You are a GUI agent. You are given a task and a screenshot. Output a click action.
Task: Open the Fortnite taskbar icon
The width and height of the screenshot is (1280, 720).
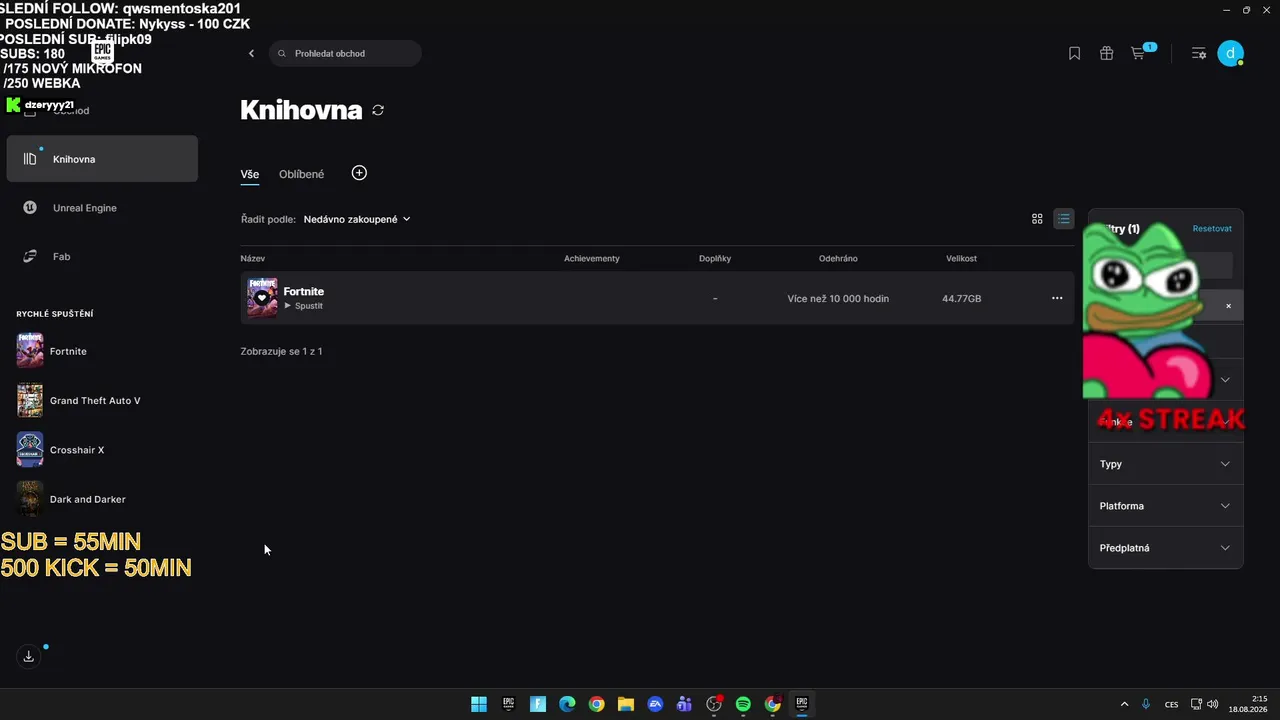pos(538,704)
